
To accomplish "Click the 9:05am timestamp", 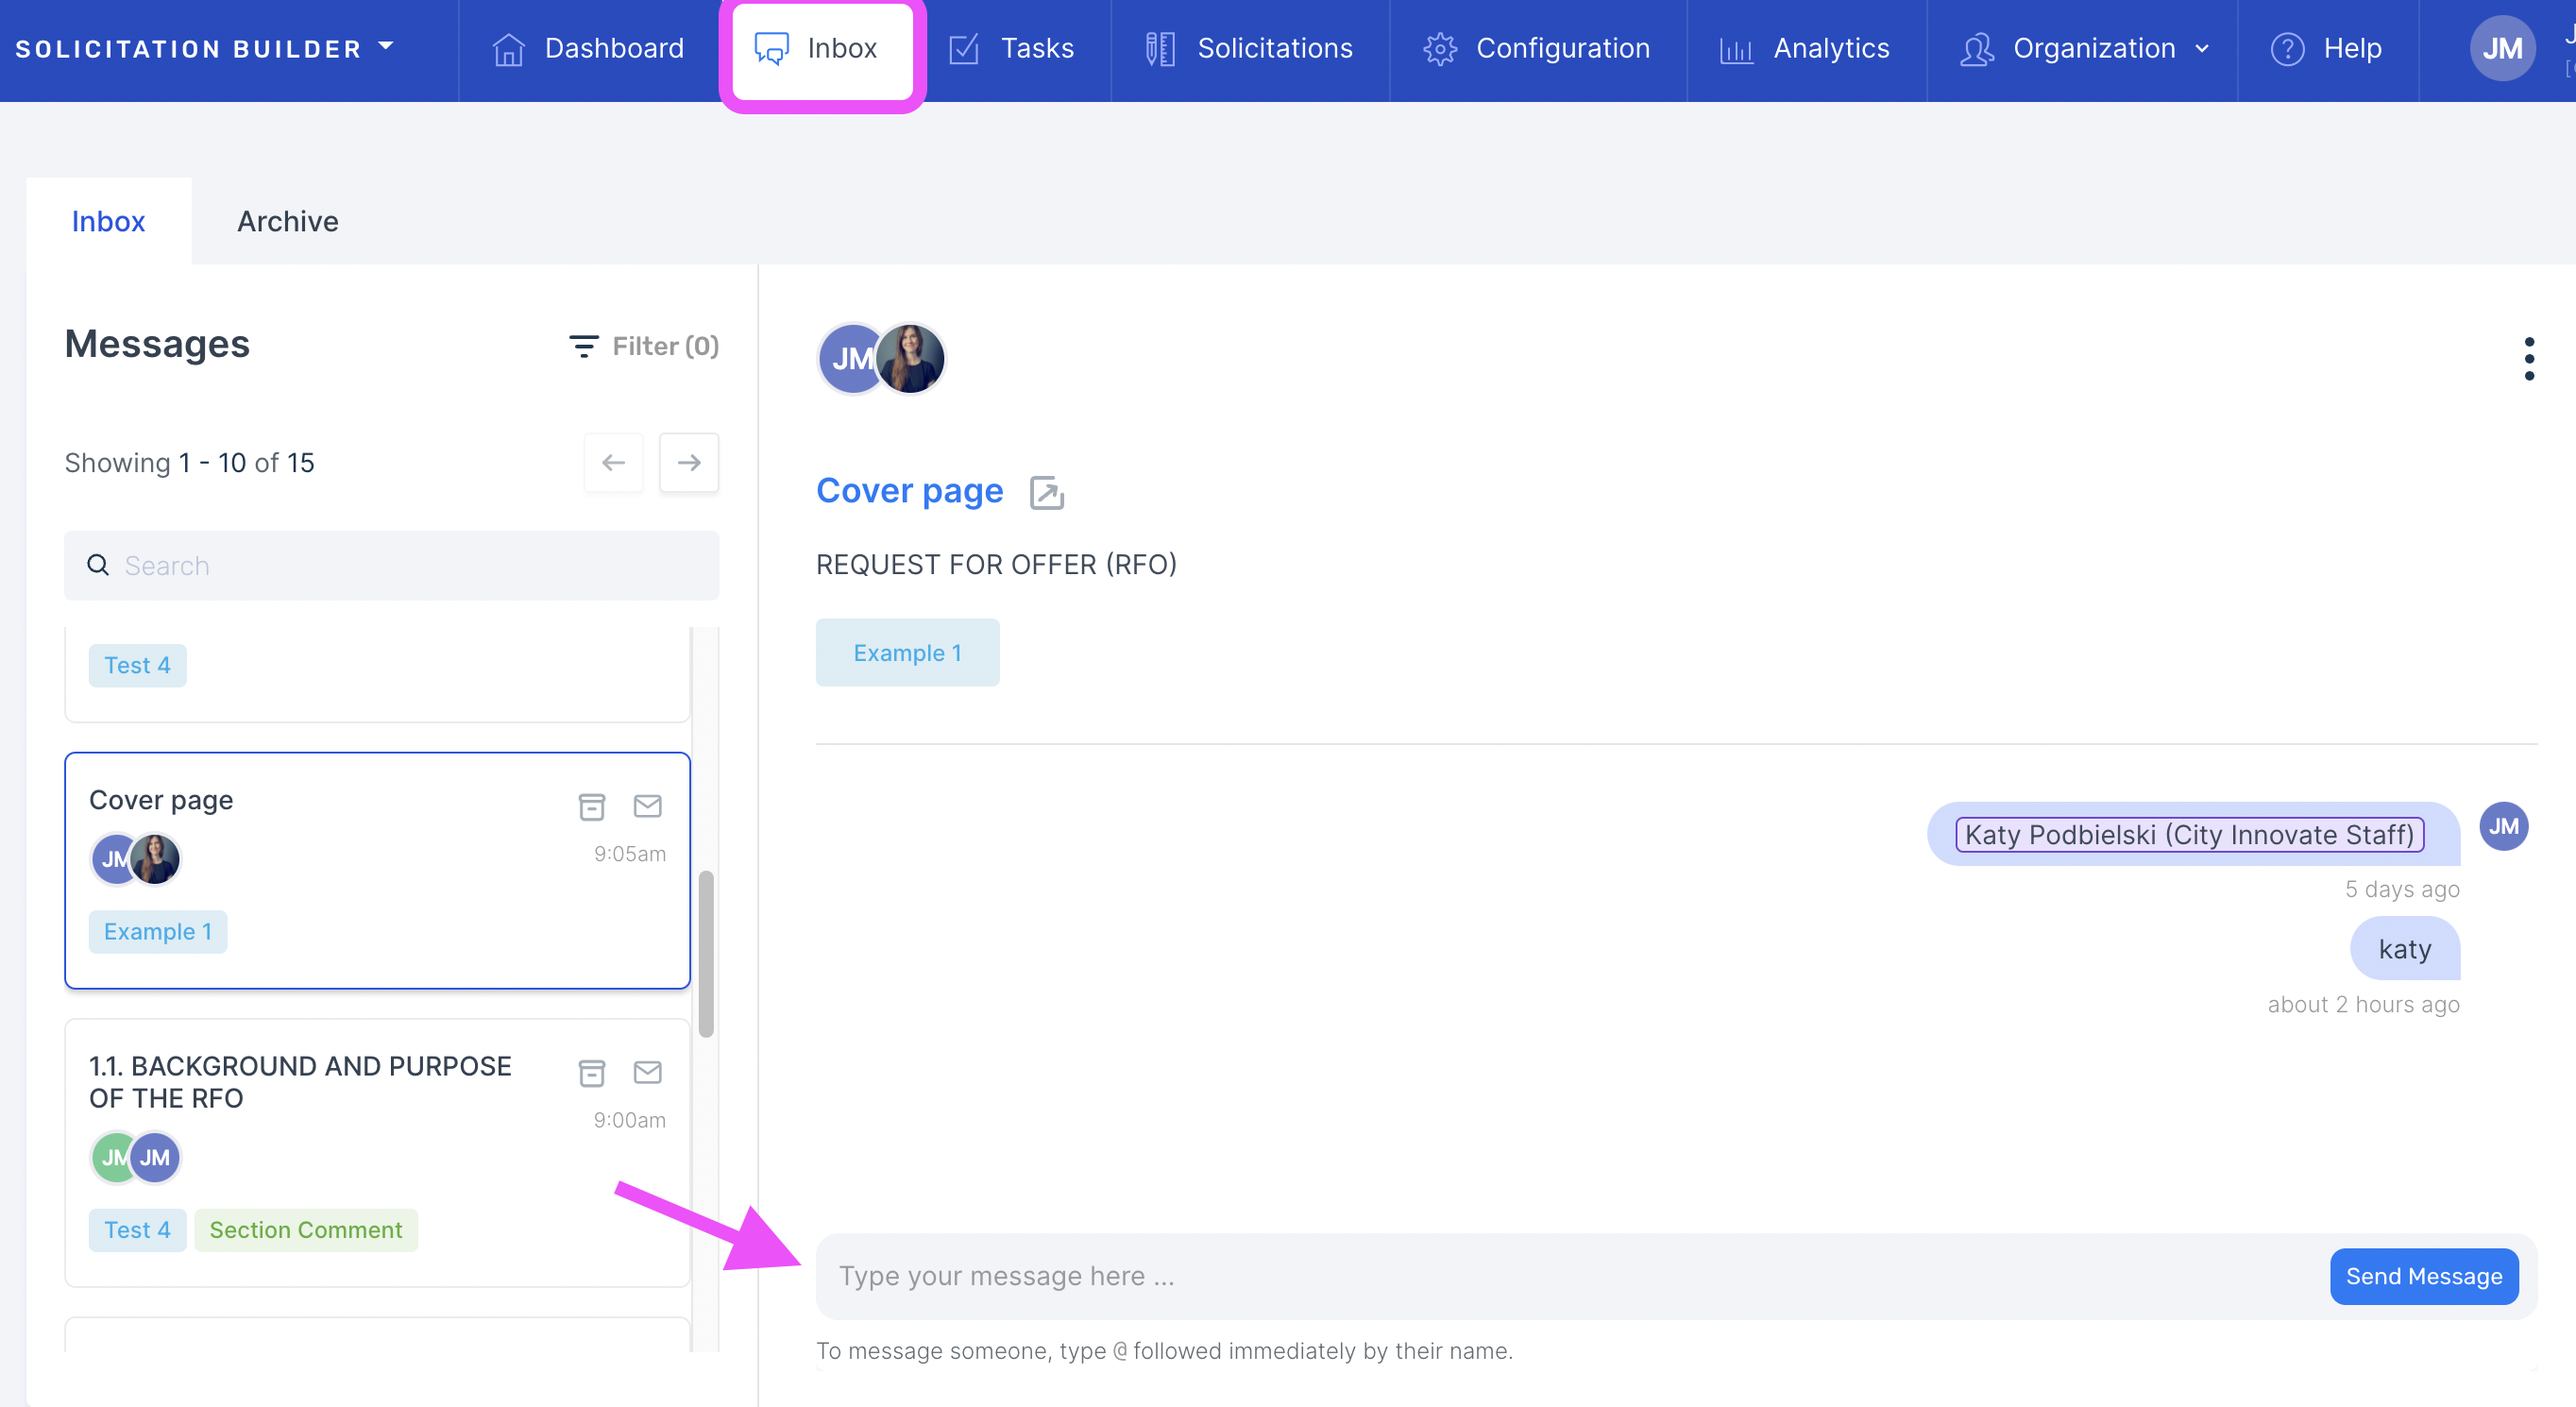I will coord(629,854).
